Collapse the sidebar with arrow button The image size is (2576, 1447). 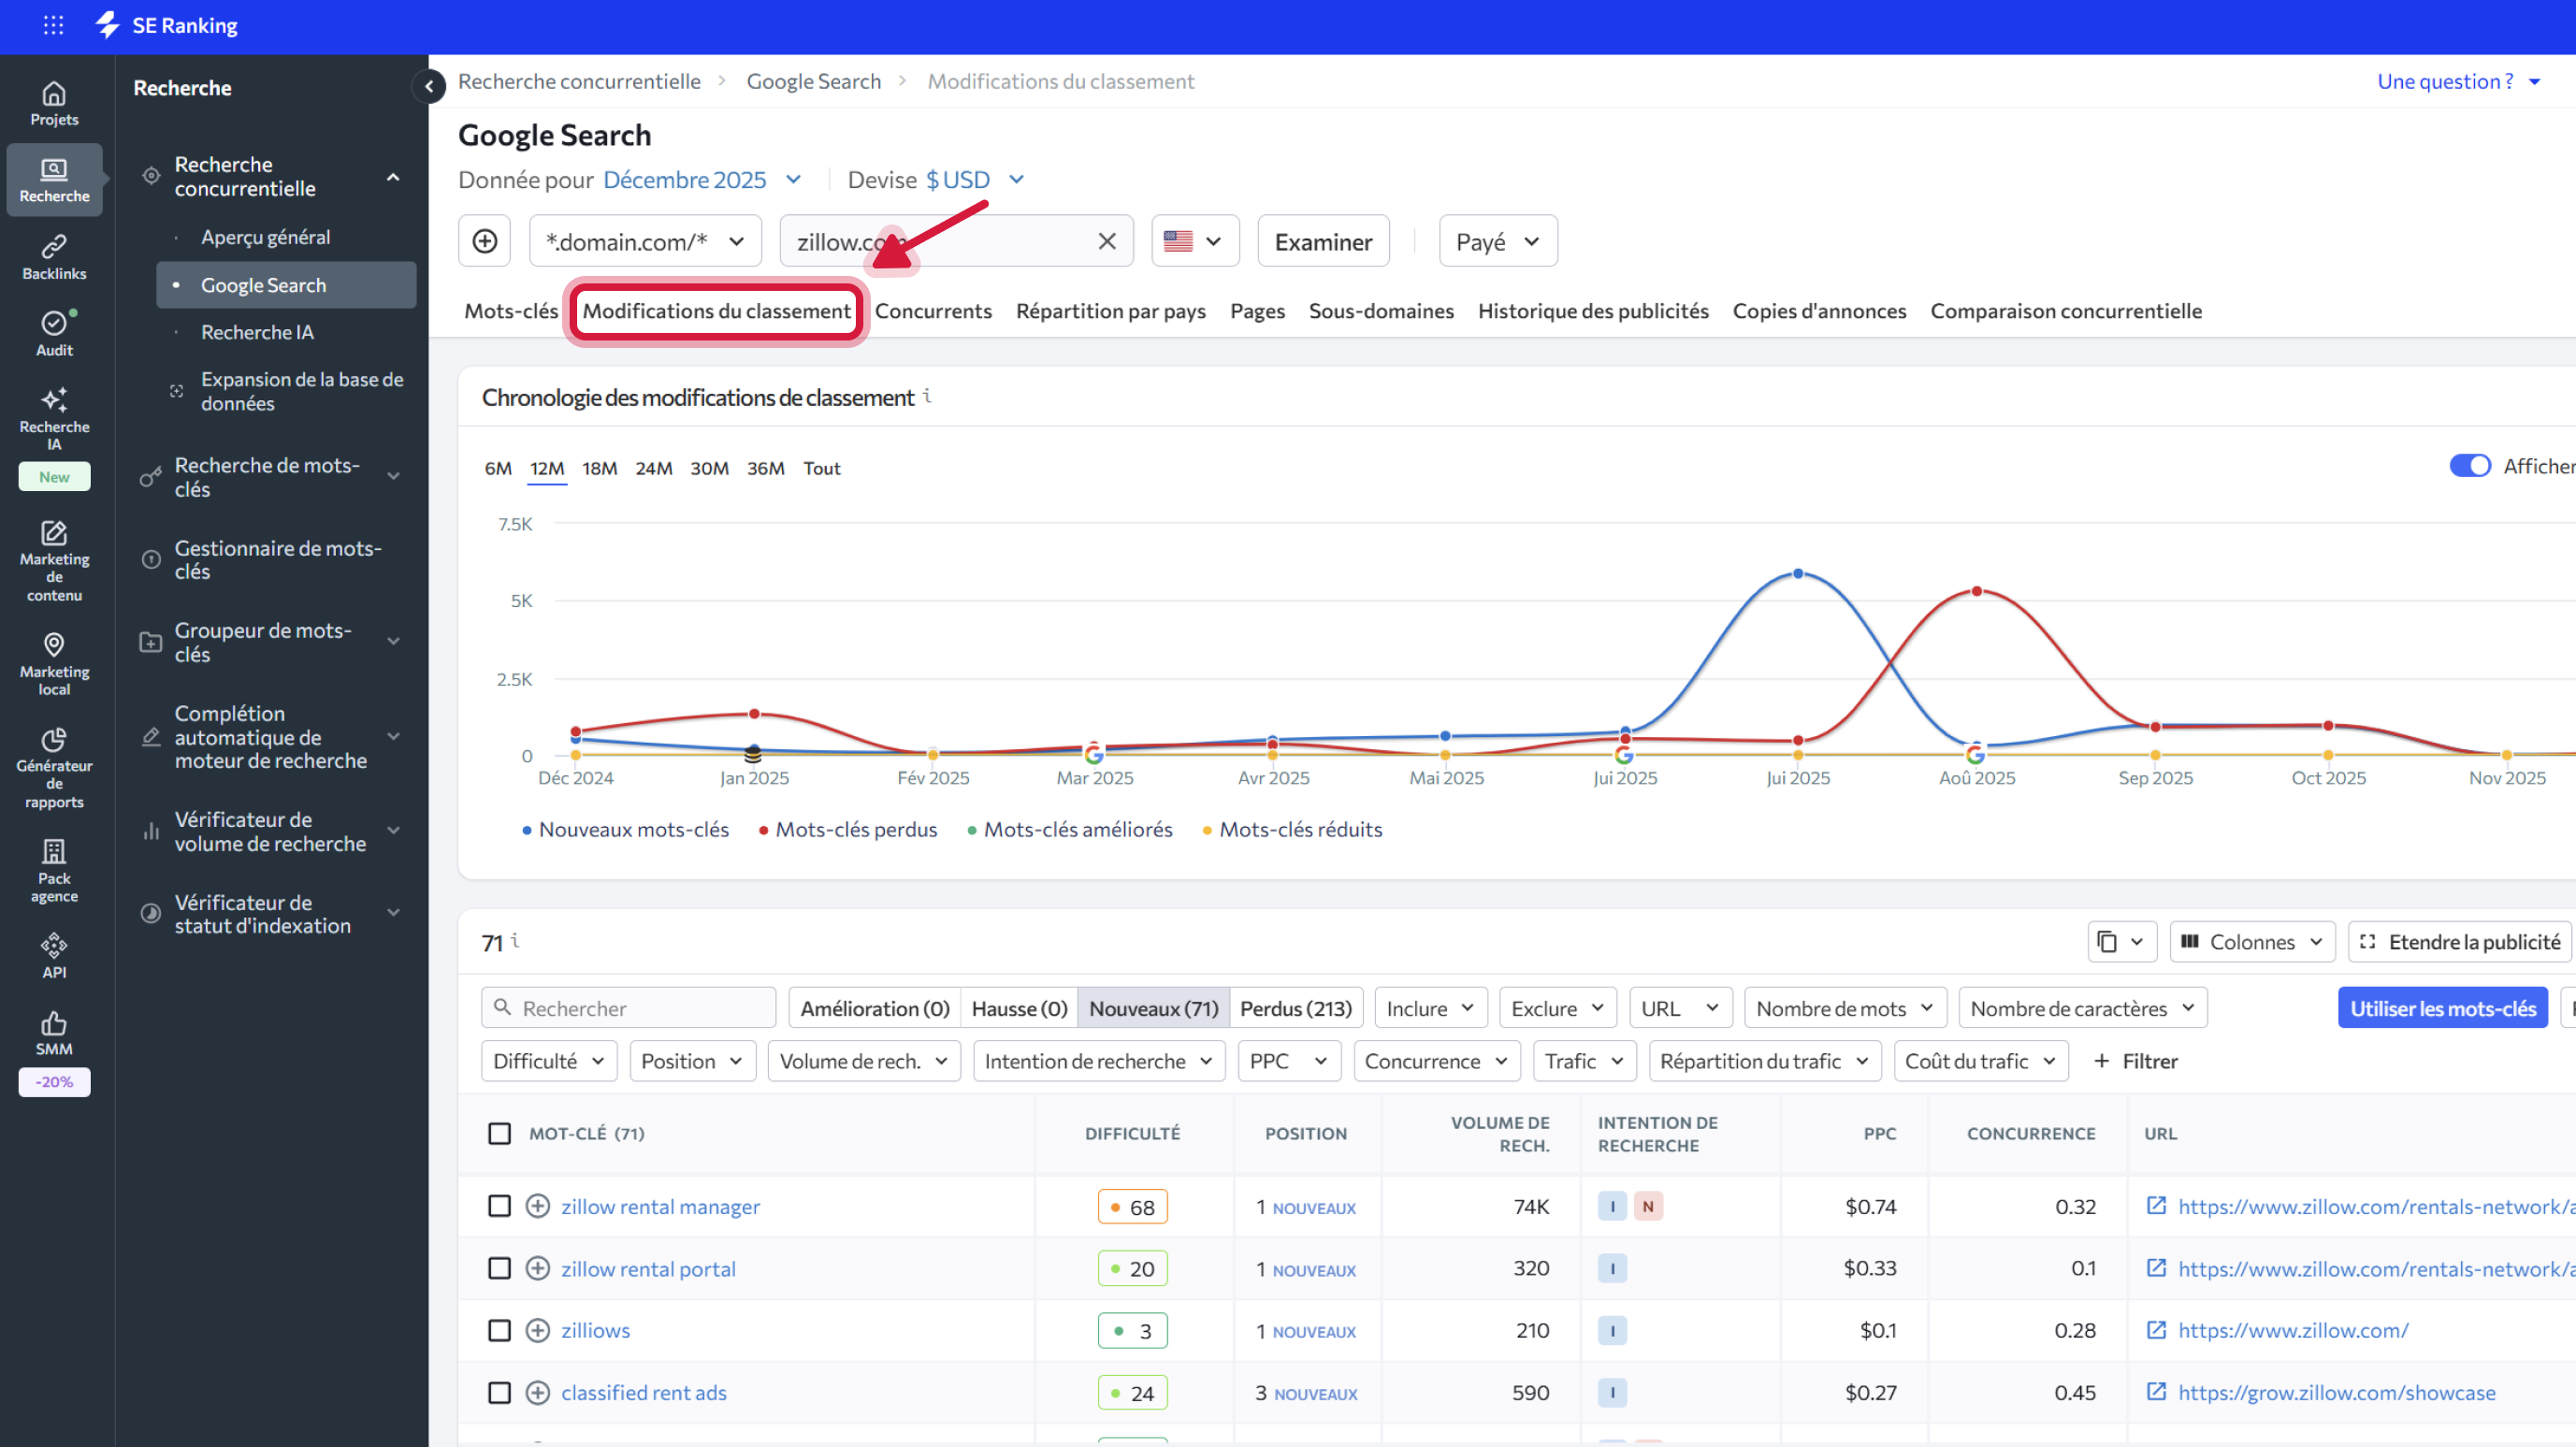click(x=429, y=86)
